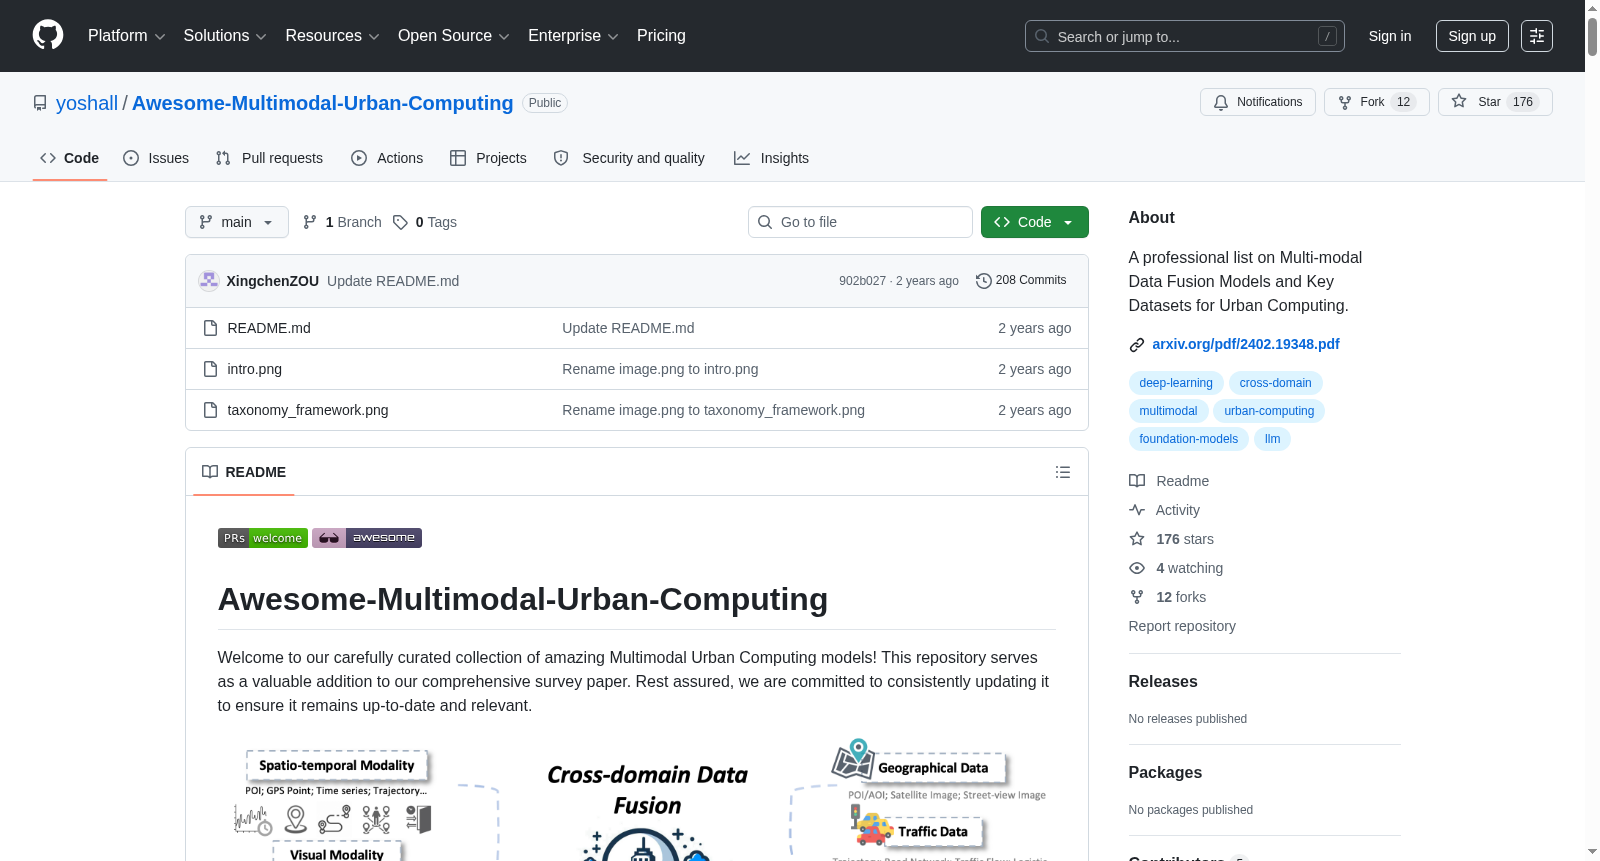The height and width of the screenshot is (861, 1600).
Task: Open the yoshall owner profile link
Action: pos(87,103)
